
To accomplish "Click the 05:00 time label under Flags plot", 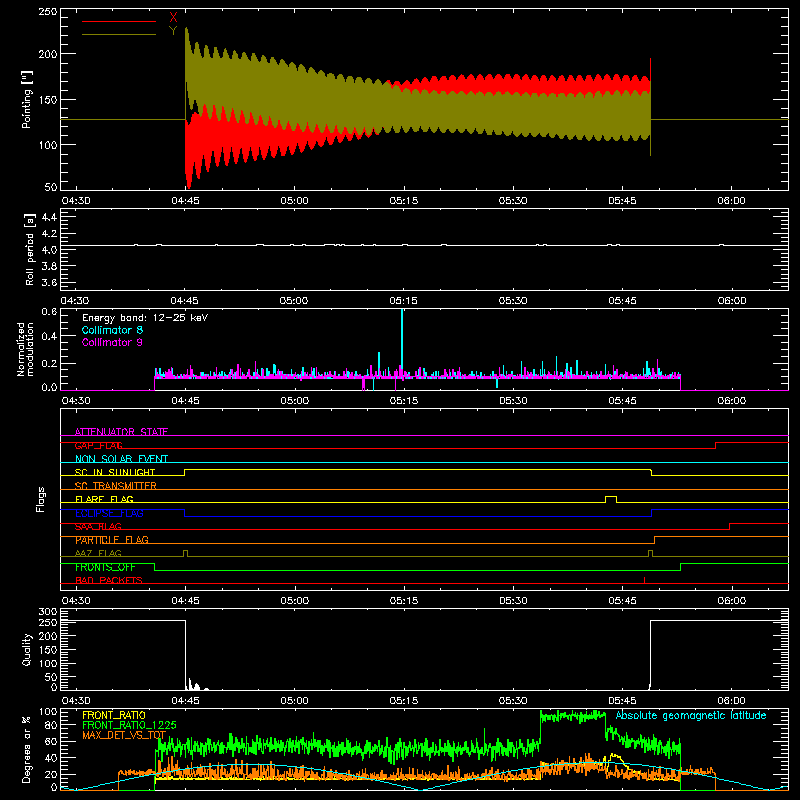I will pos(294,601).
